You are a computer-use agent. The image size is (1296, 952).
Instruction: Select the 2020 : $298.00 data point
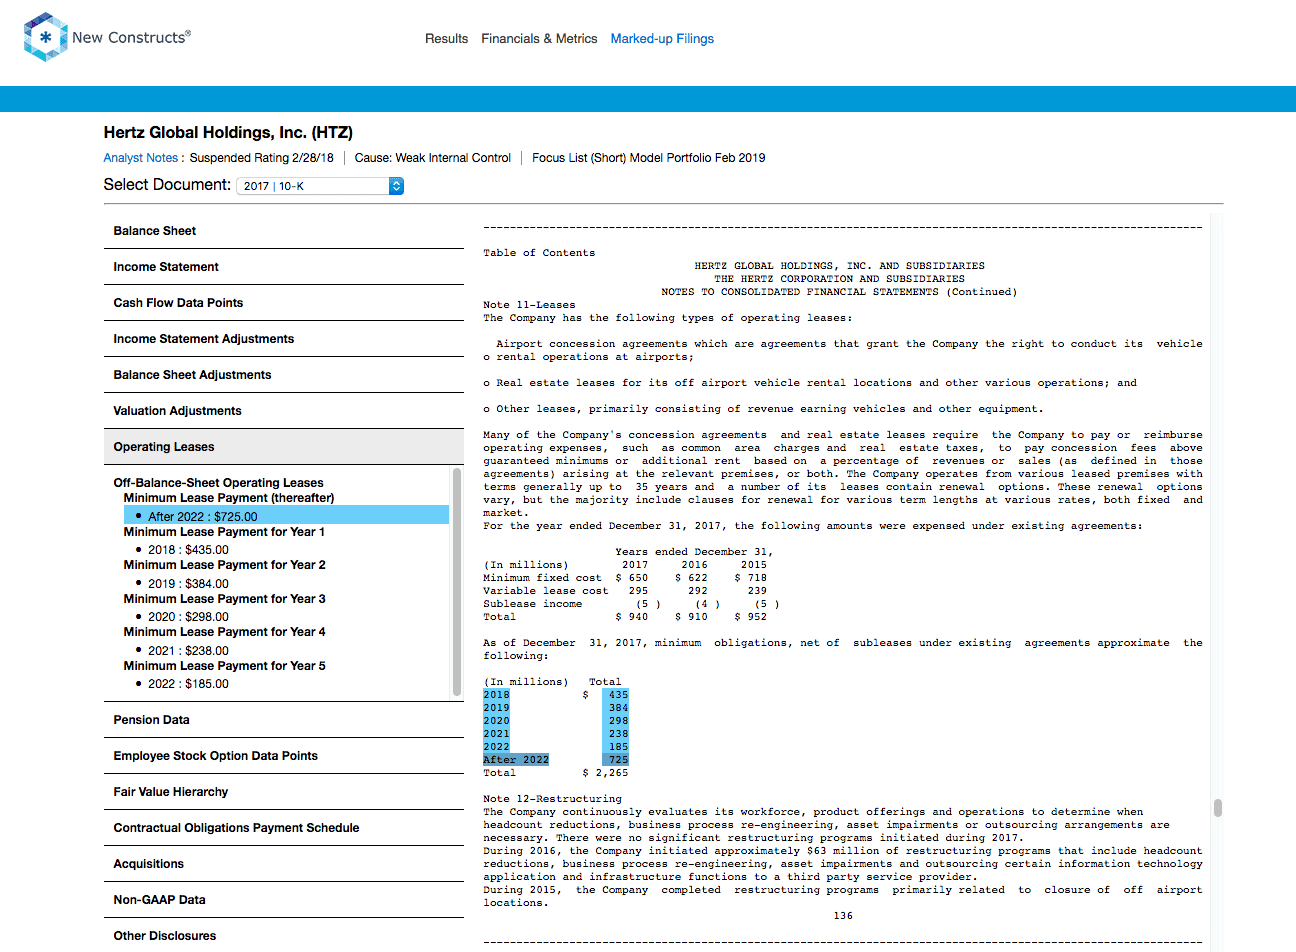[x=188, y=617]
